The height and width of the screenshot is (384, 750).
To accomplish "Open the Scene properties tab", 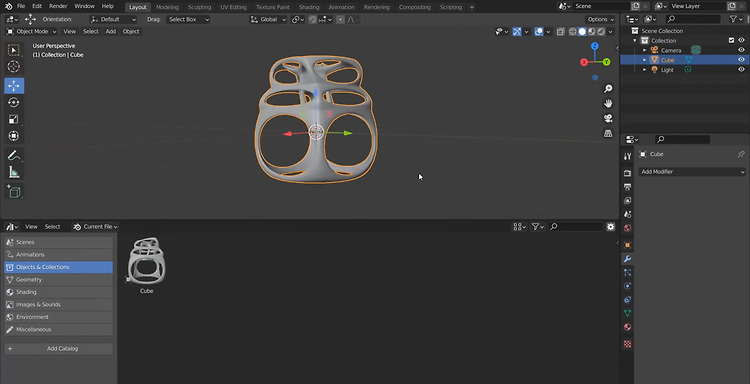I will (x=628, y=214).
